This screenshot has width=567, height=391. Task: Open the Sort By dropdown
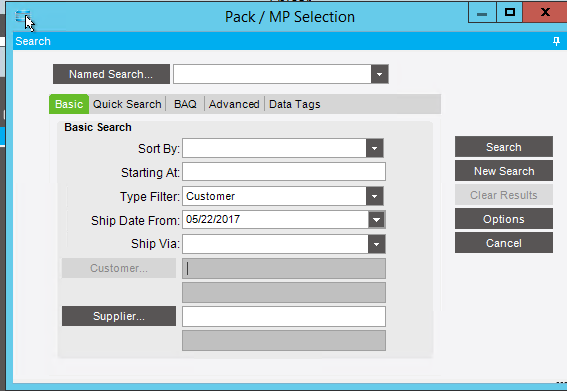point(374,148)
